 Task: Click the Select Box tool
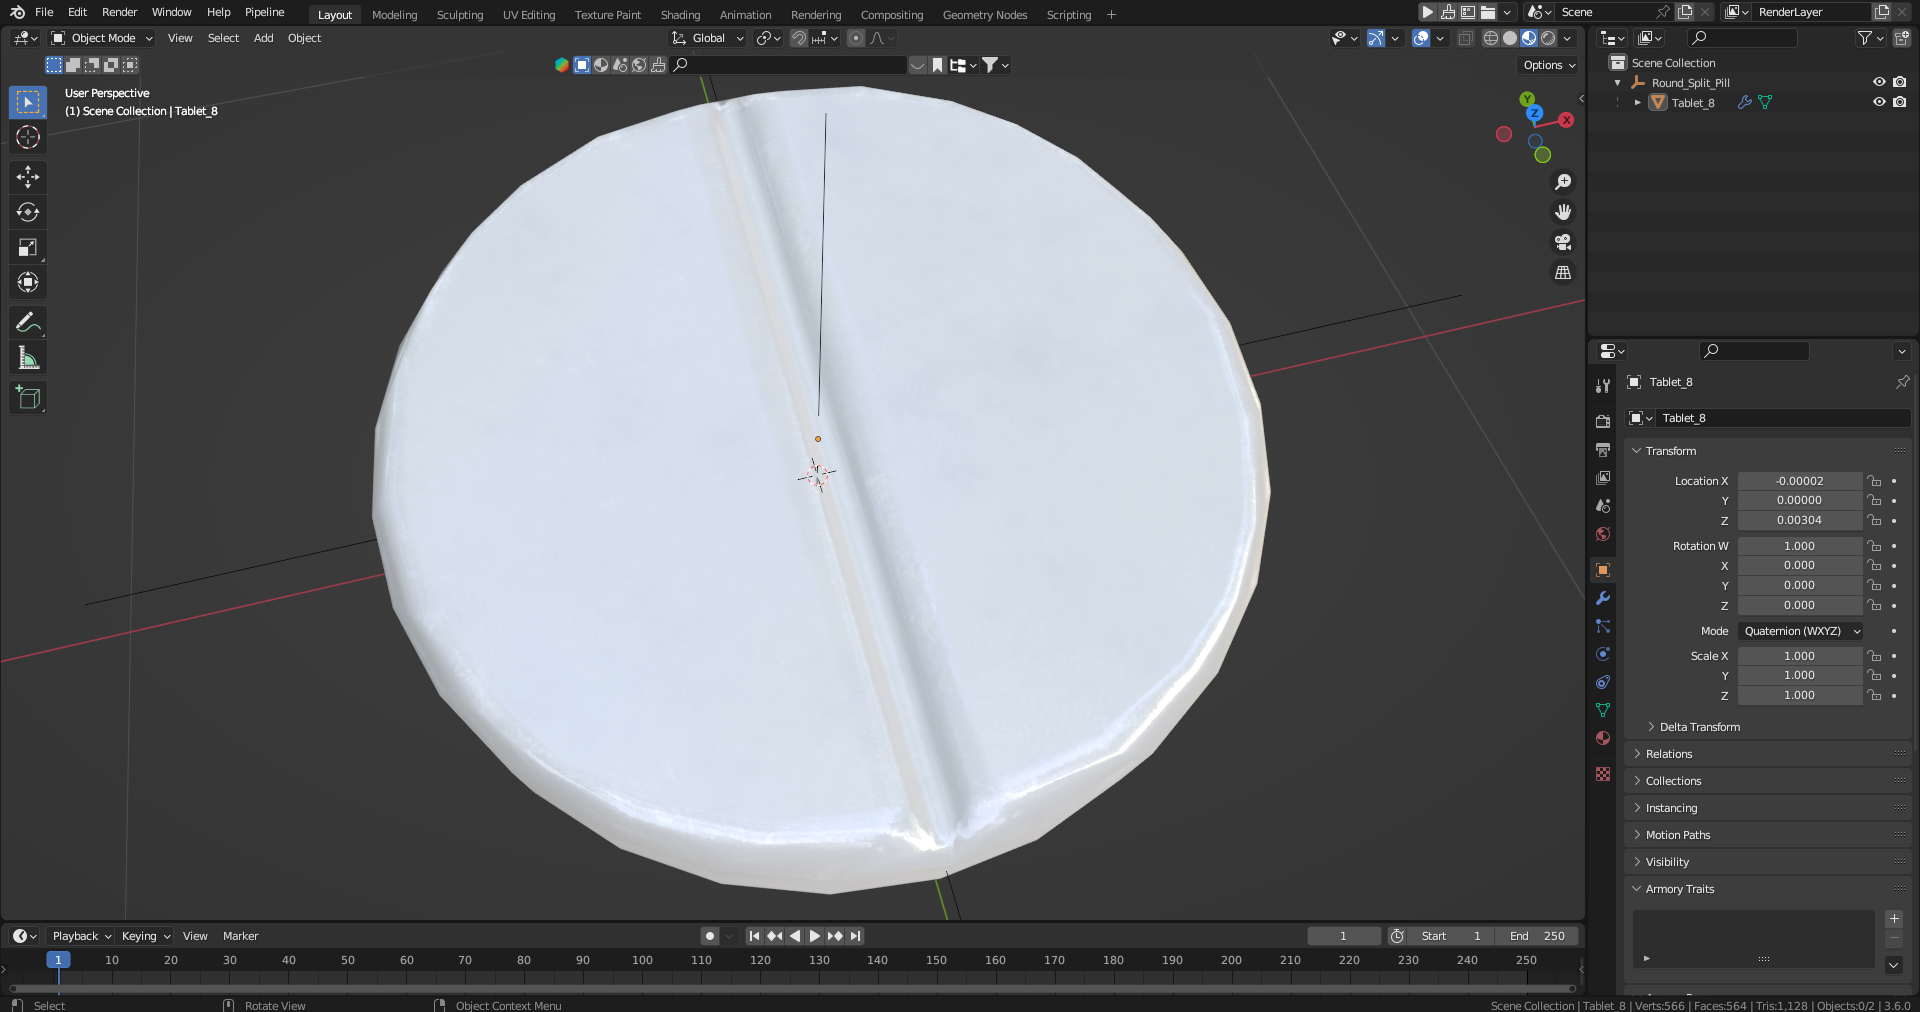click(x=28, y=102)
